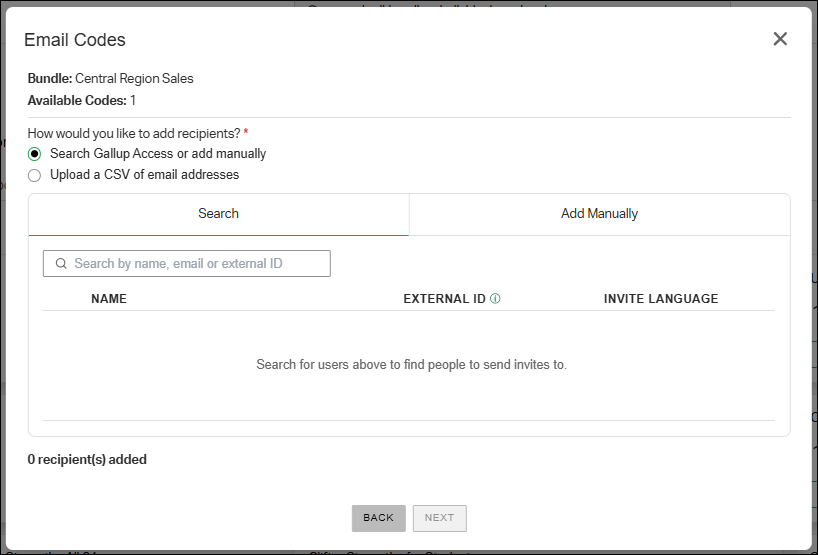Open the External ID info icon
Image resolution: width=818 pixels, height=555 pixels.
[x=496, y=299]
